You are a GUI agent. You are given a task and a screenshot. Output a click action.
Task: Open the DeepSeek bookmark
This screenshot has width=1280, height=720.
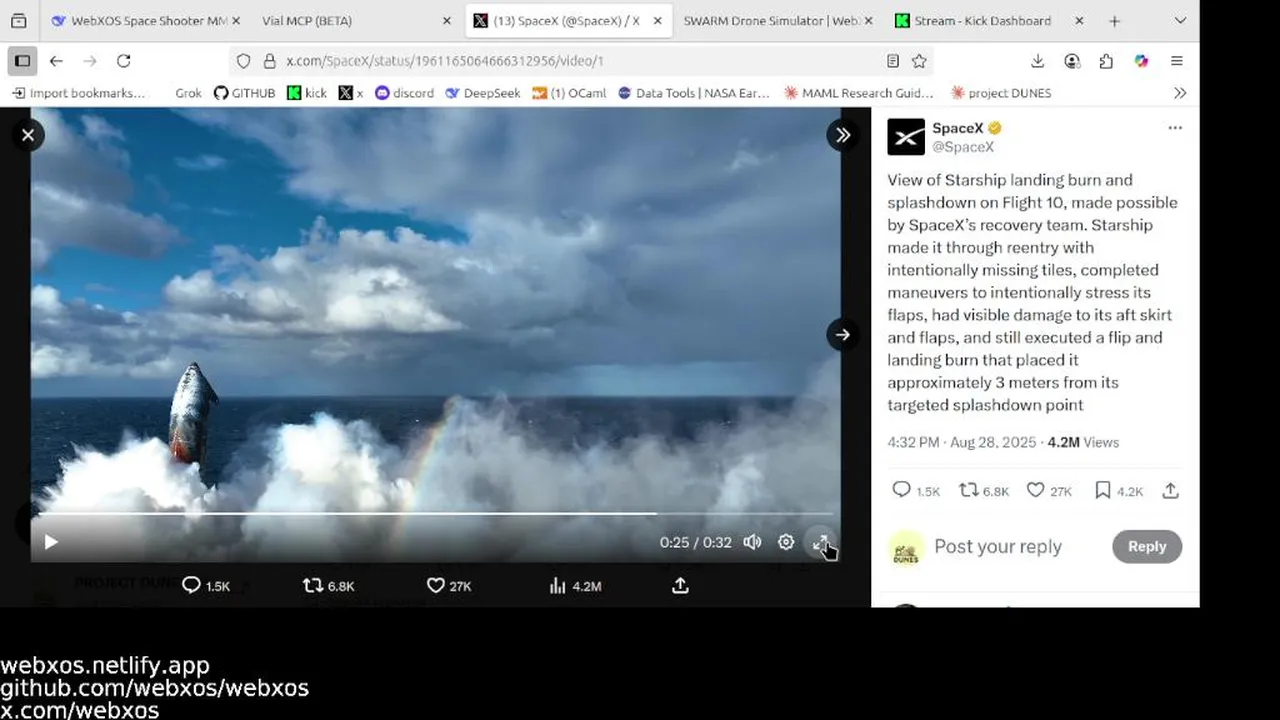point(483,93)
